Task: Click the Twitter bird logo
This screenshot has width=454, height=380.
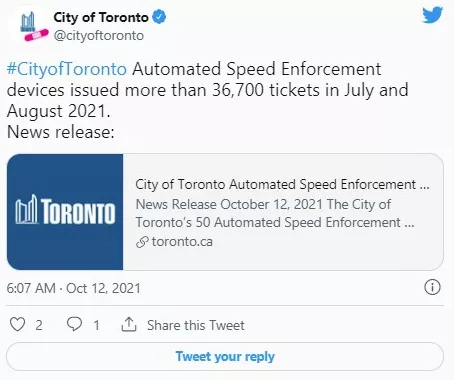Action: point(432,15)
